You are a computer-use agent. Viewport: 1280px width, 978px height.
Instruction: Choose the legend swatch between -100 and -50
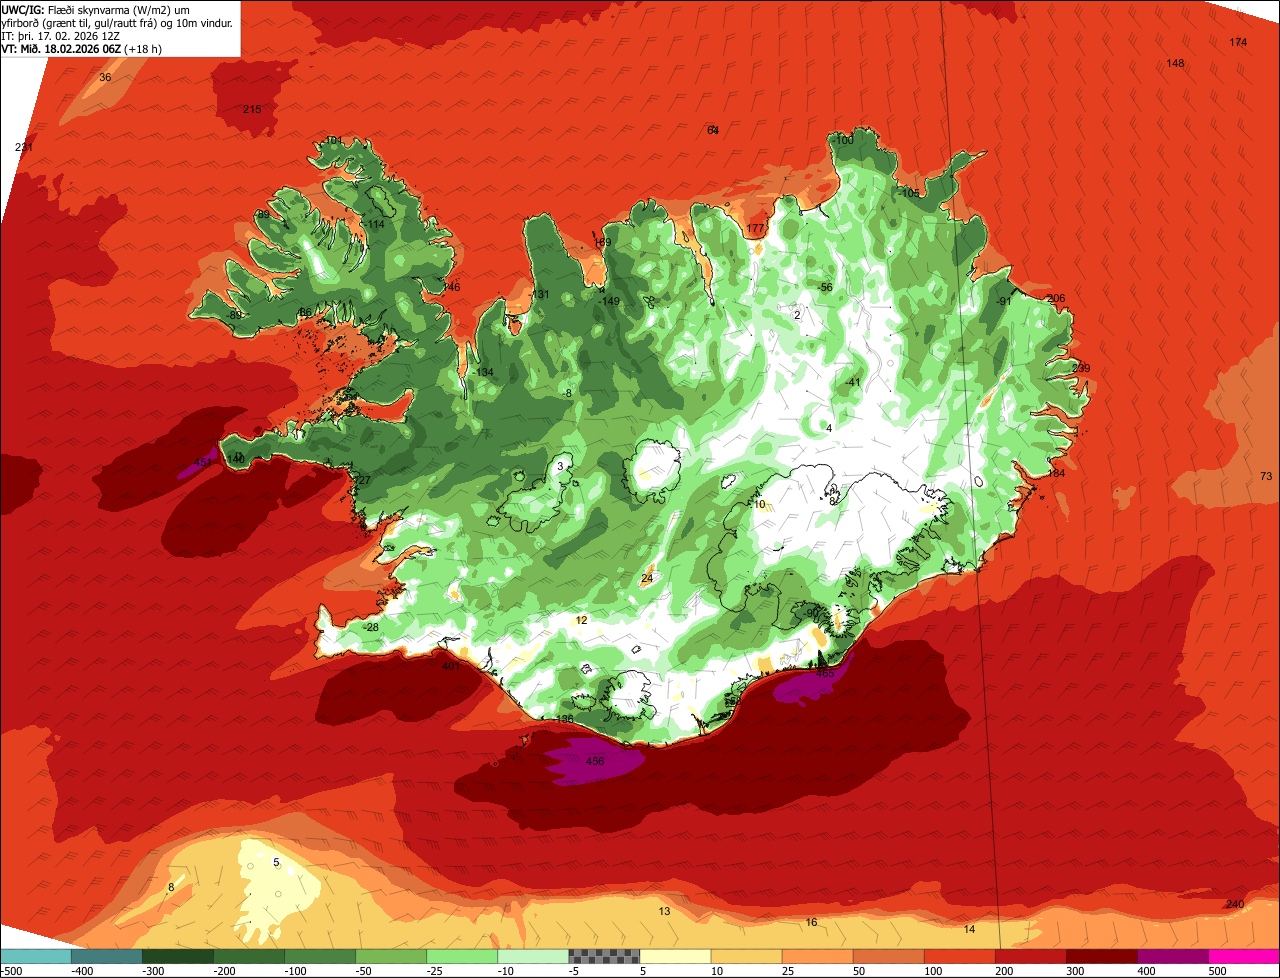(320, 956)
